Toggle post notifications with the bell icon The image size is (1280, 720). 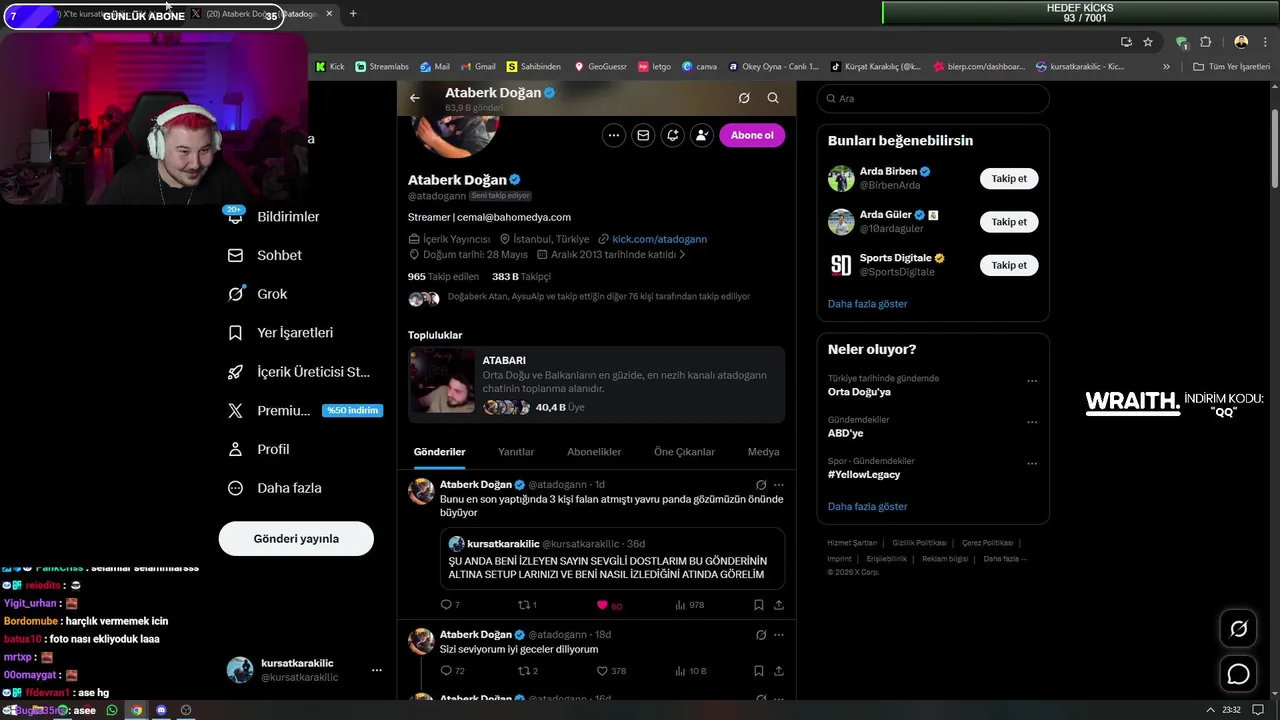tap(673, 135)
